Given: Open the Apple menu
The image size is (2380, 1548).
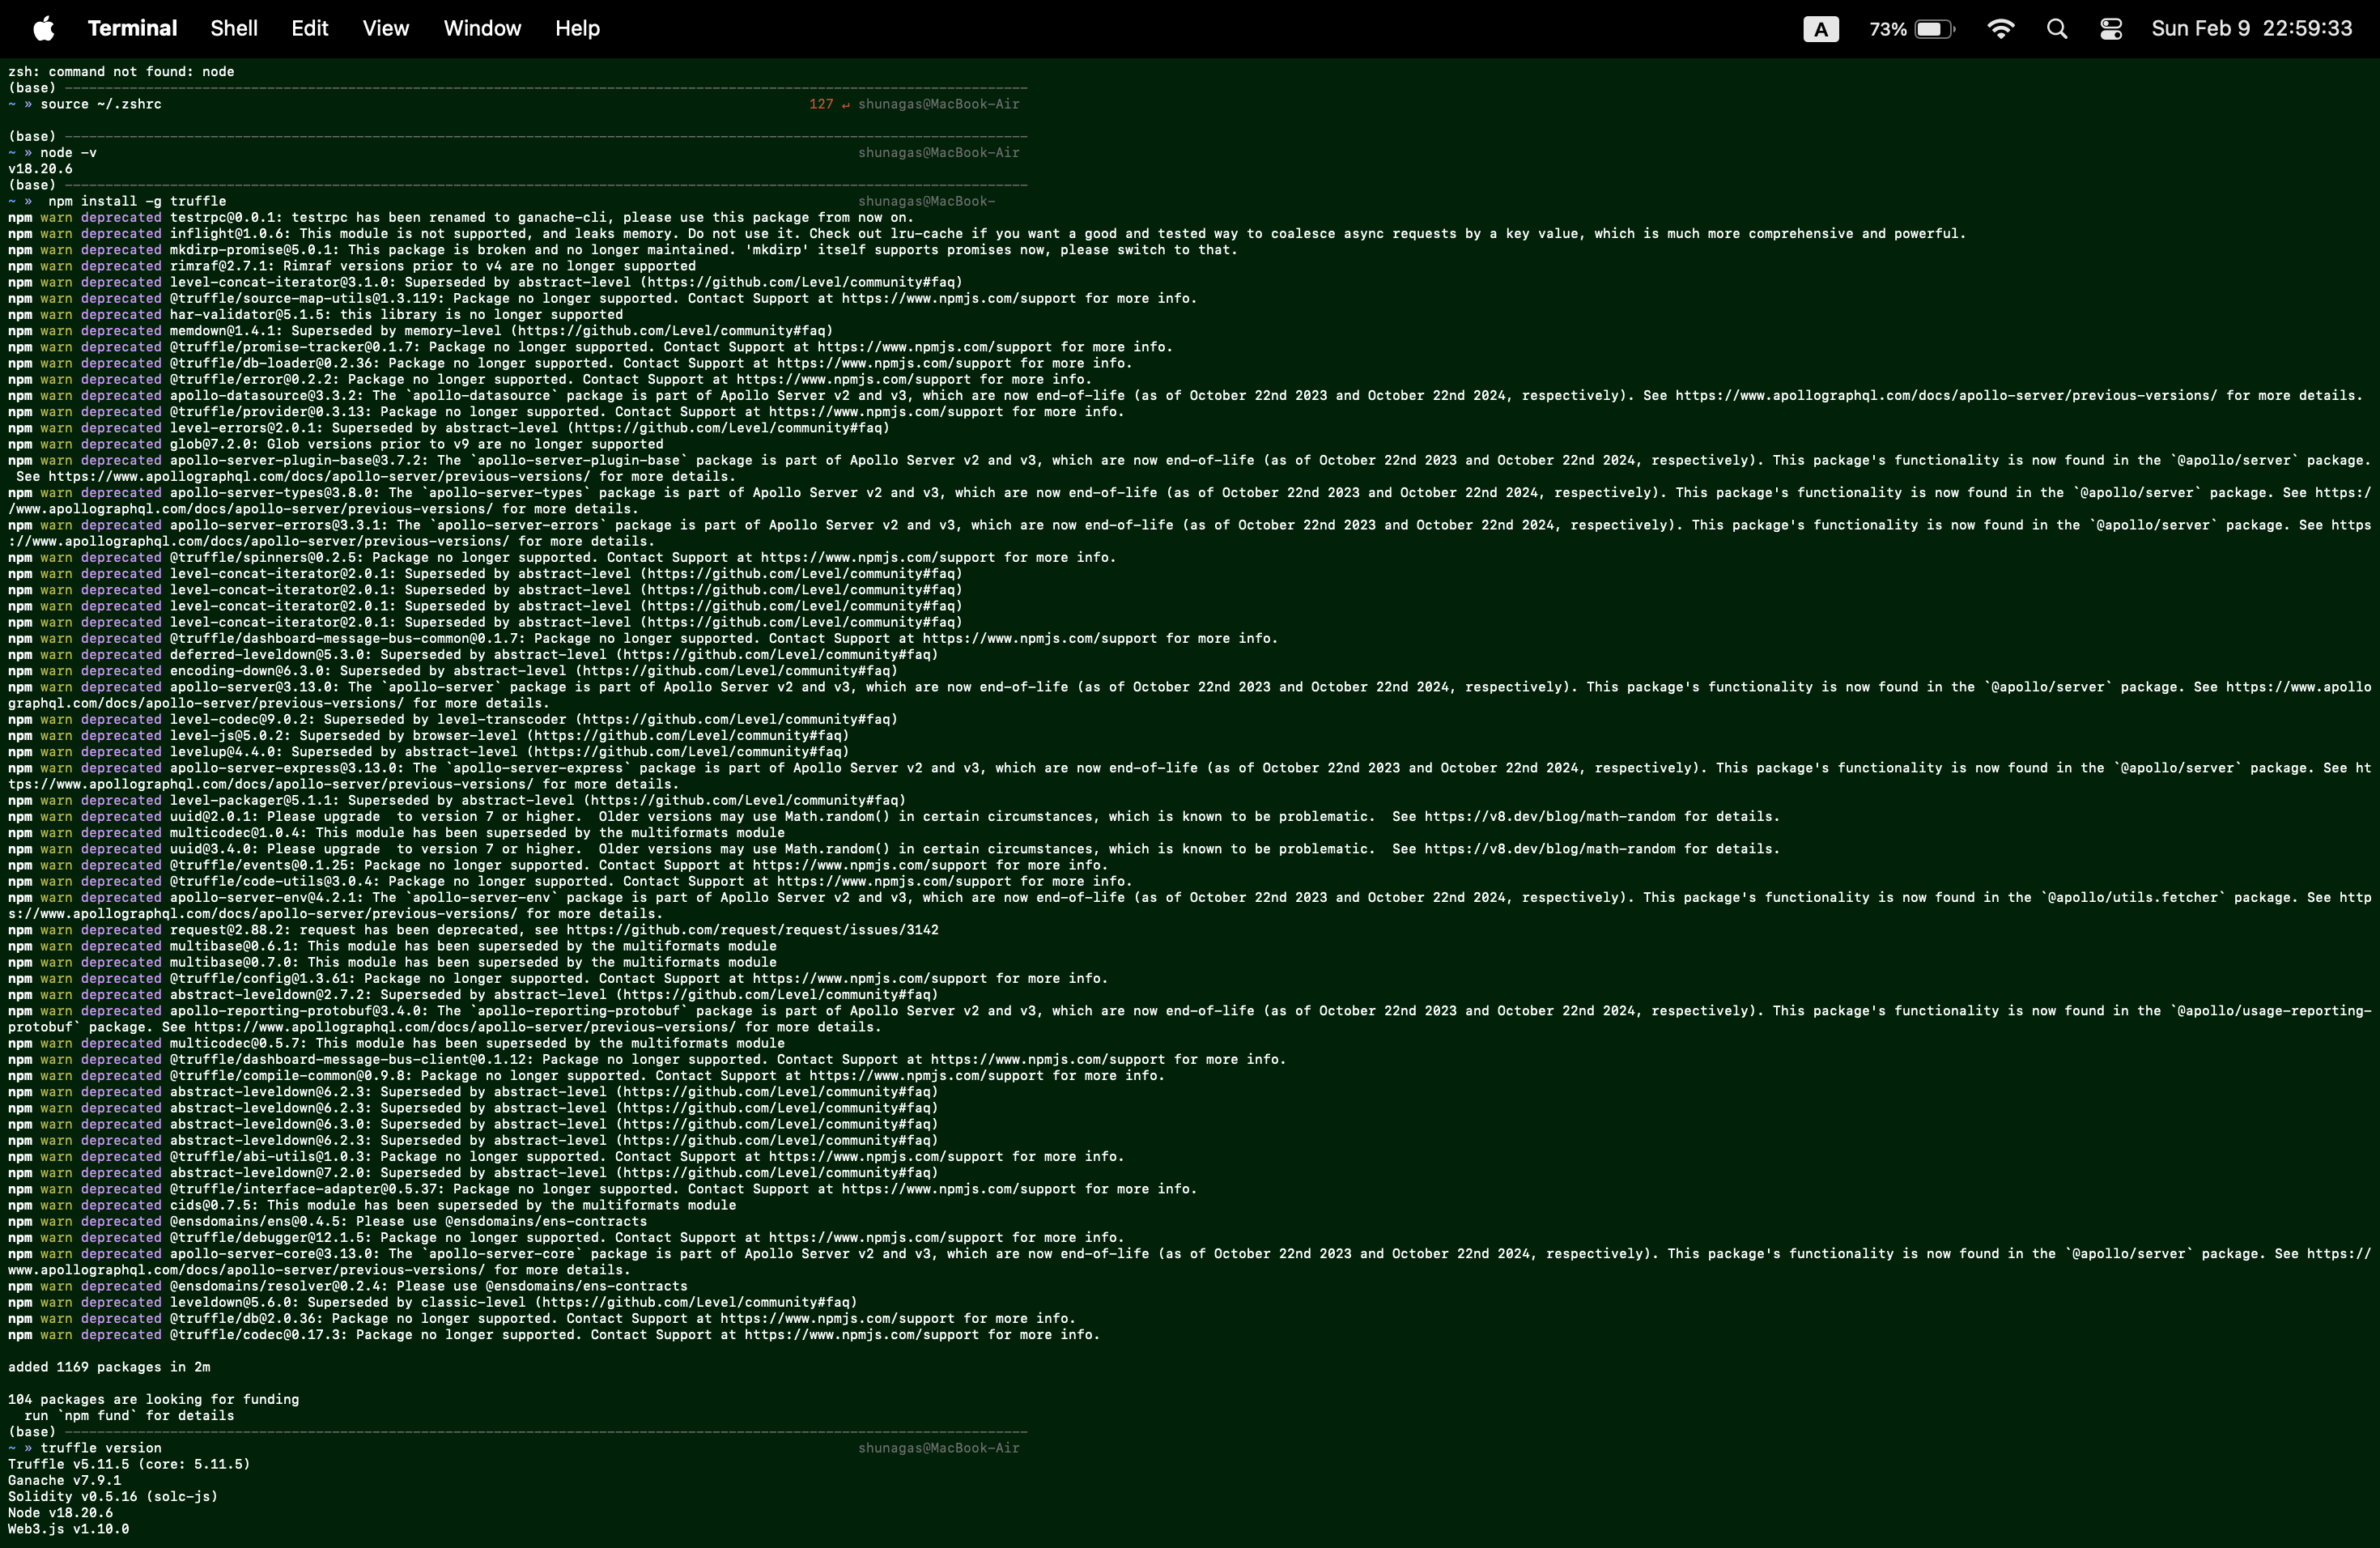Looking at the screenshot, I should [43, 28].
